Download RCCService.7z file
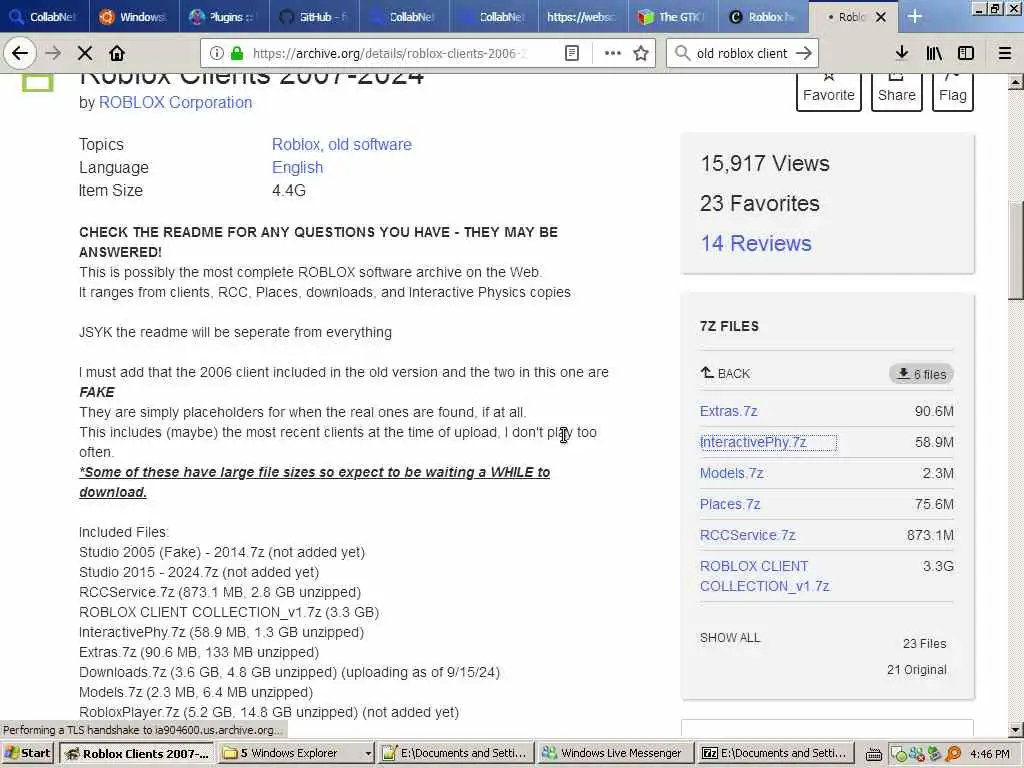This screenshot has width=1024, height=768. click(x=748, y=535)
